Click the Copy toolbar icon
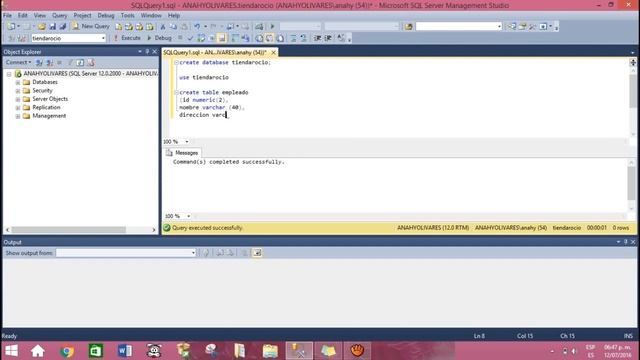This screenshot has width=640, height=360. (173, 27)
